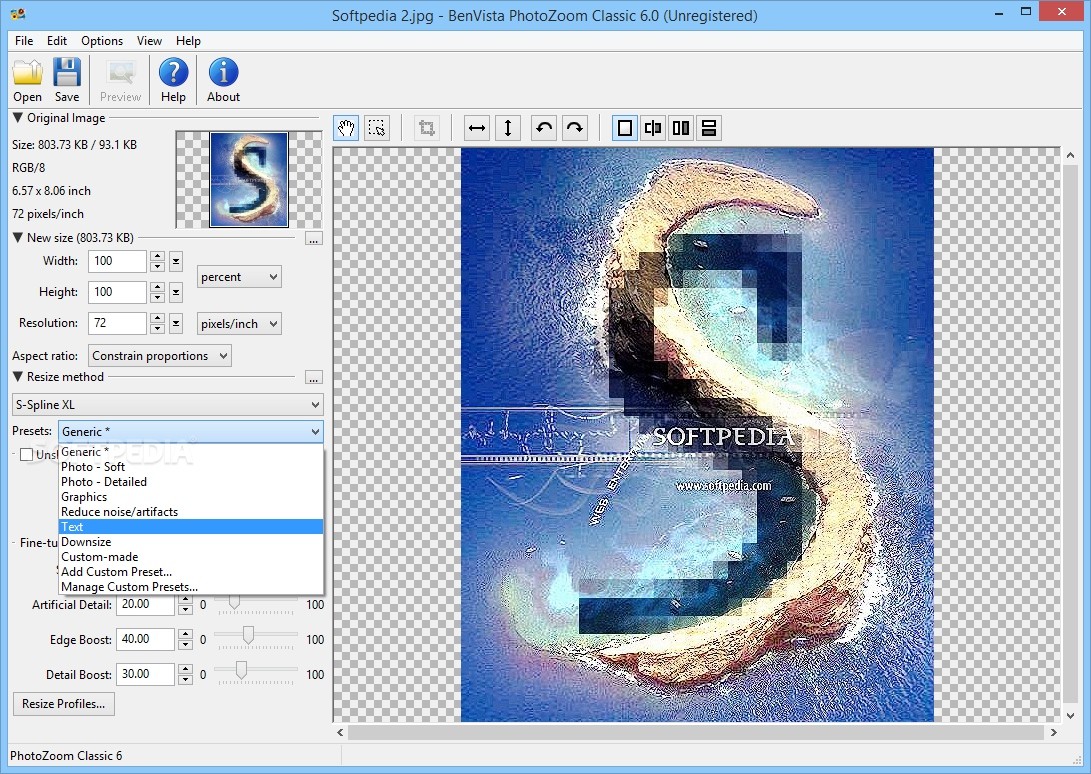Select the Hand pan tool
This screenshot has height=774, width=1091.
(x=346, y=128)
